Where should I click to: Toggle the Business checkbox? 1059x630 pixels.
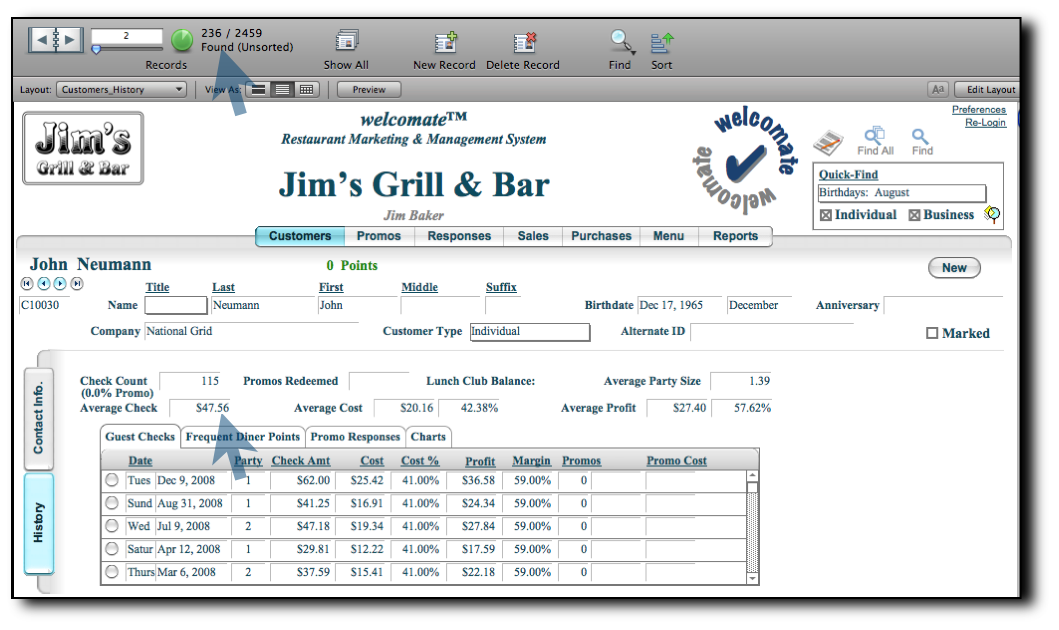[x=914, y=215]
